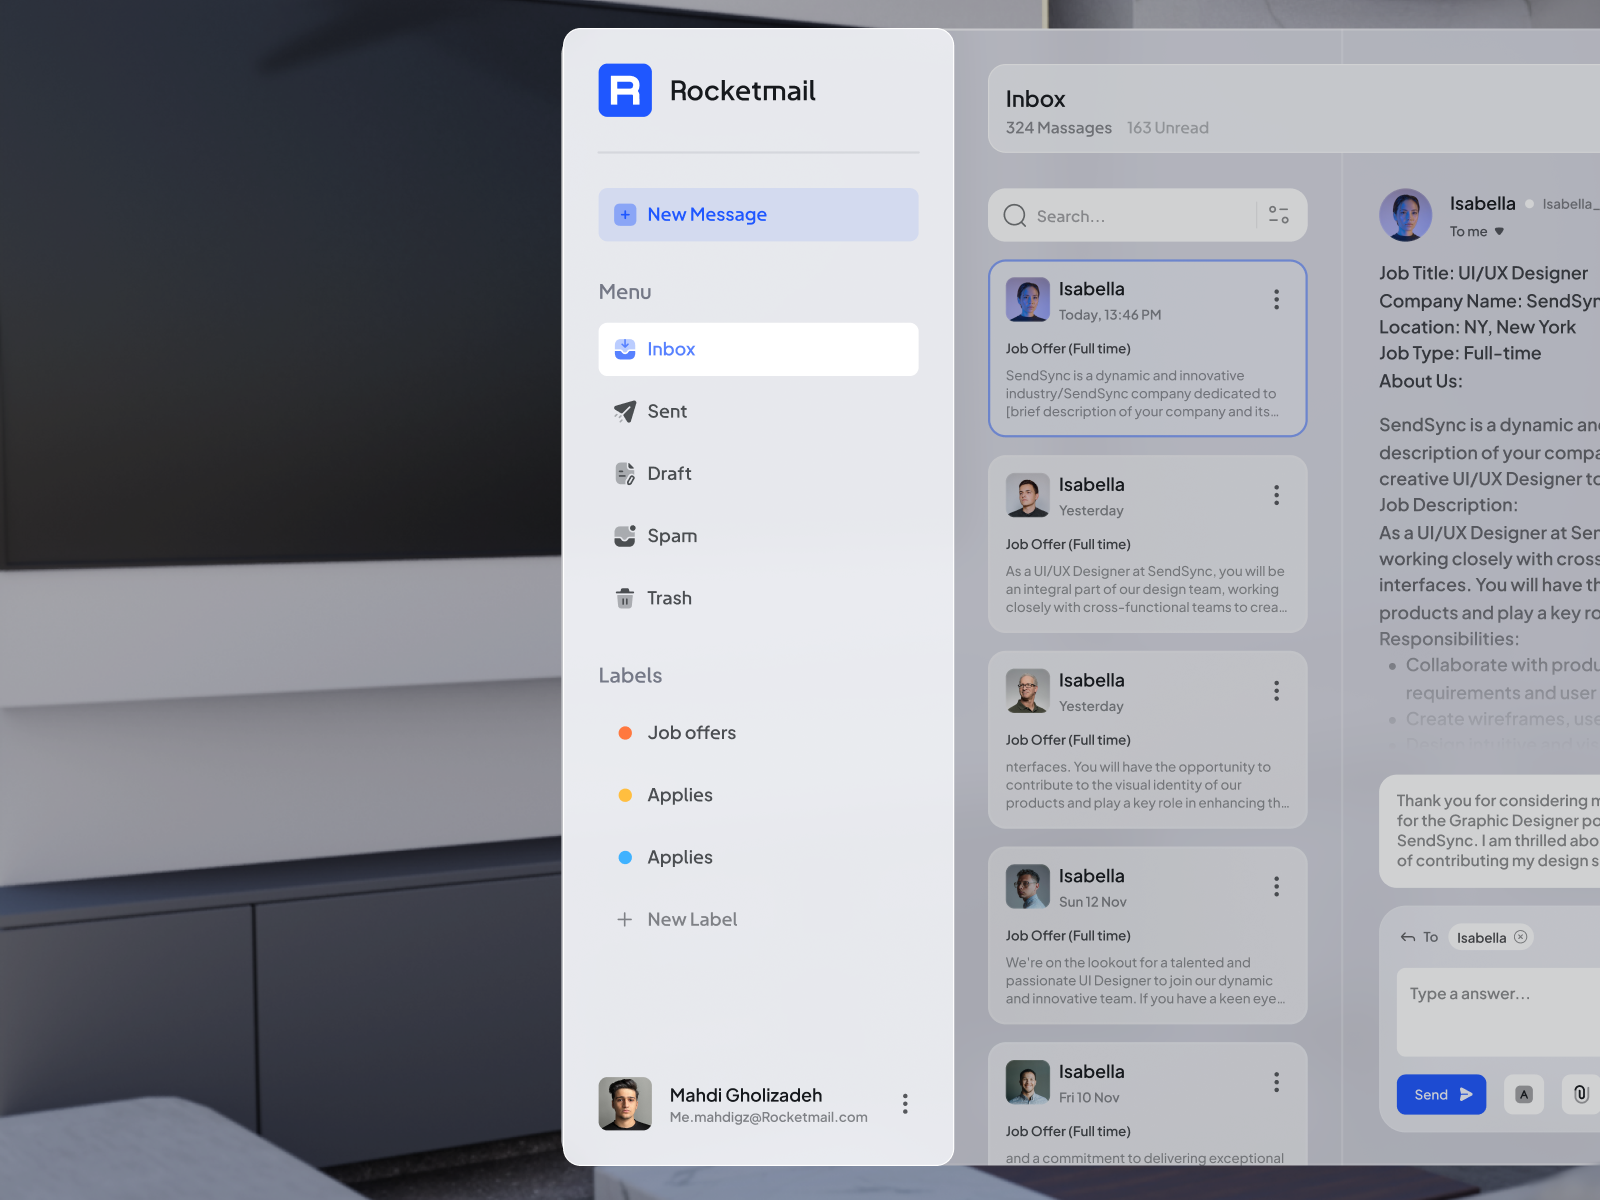
Task: Select the Inbox icon in the sidebar
Action: (625, 349)
